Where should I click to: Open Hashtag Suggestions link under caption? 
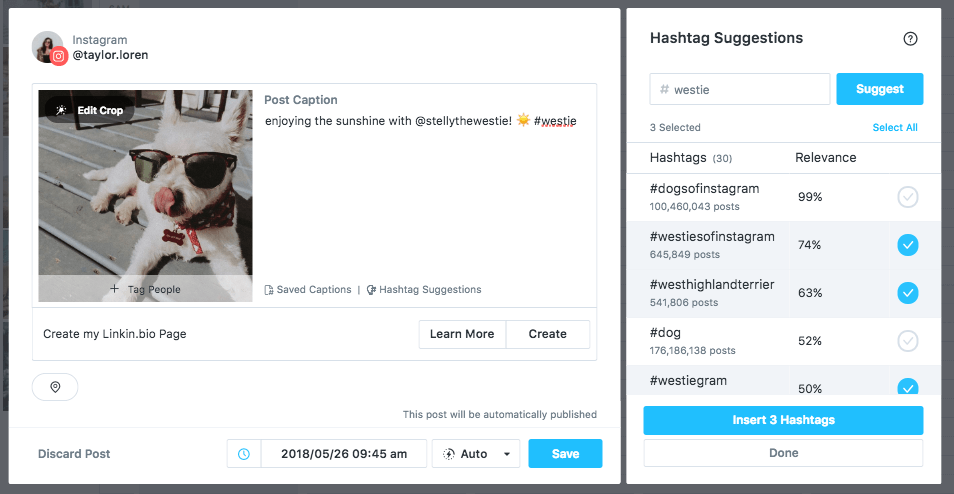[424, 290]
